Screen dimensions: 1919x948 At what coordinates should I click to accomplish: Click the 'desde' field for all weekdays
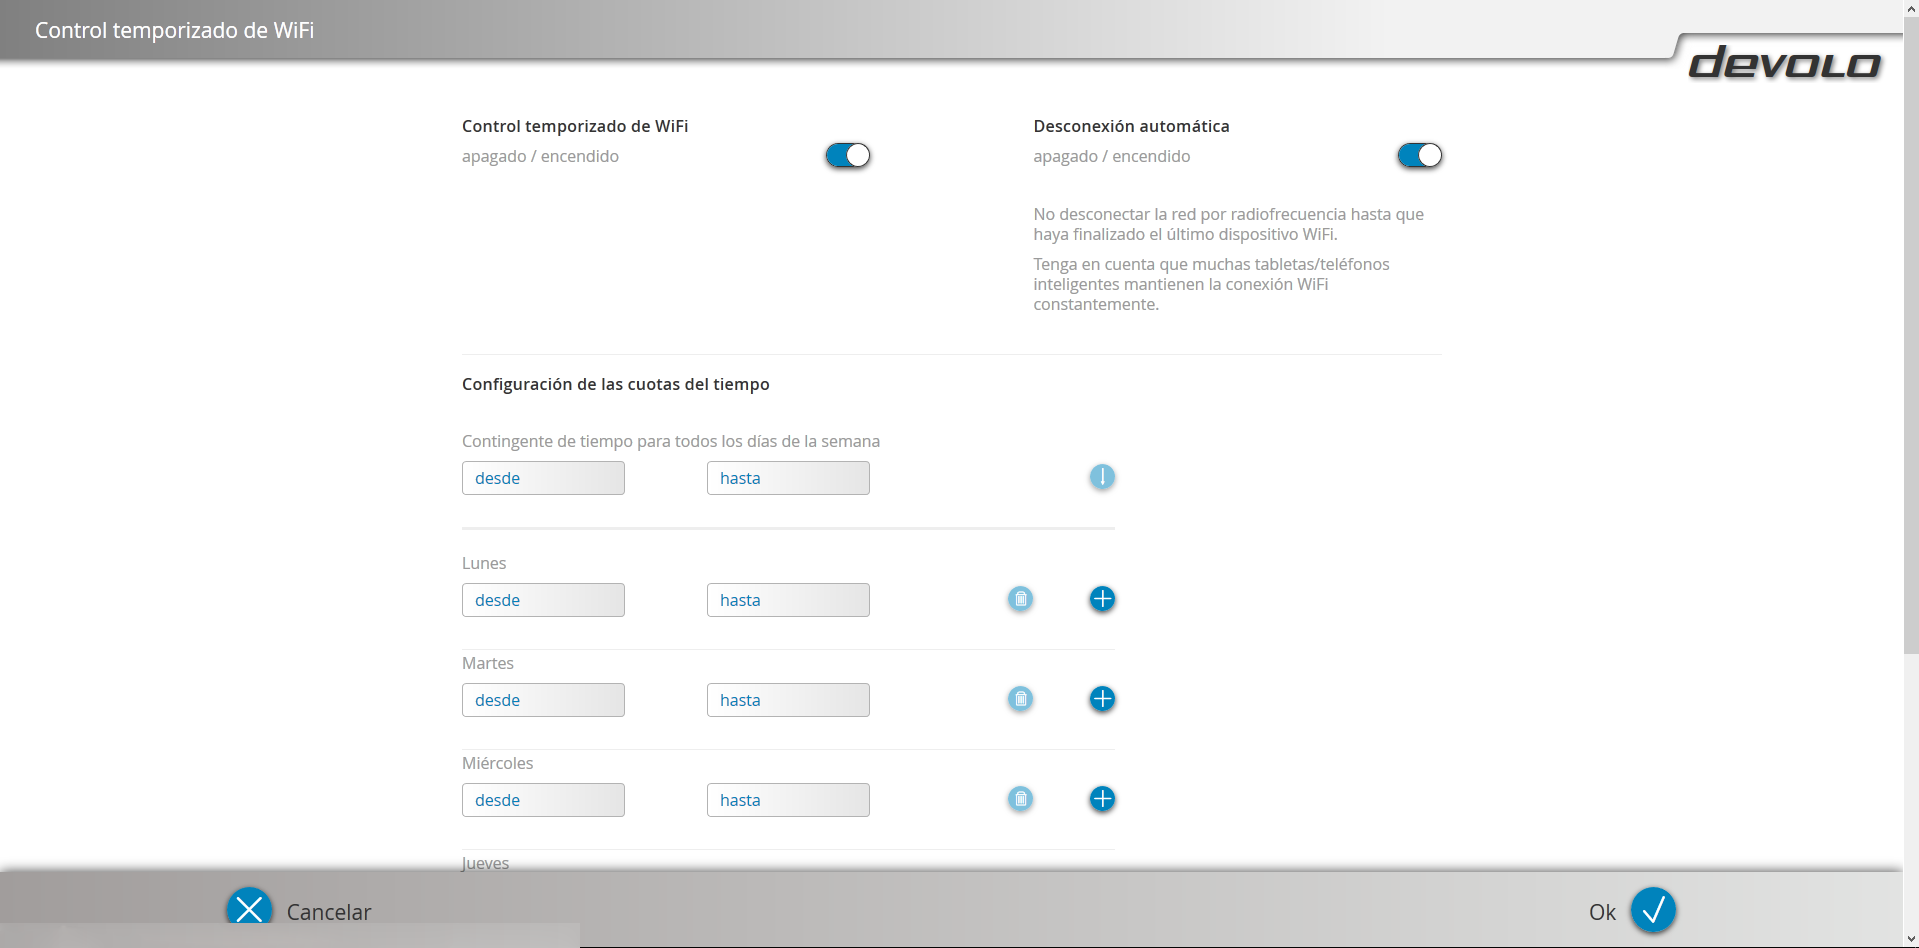pyautogui.click(x=543, y=478)
